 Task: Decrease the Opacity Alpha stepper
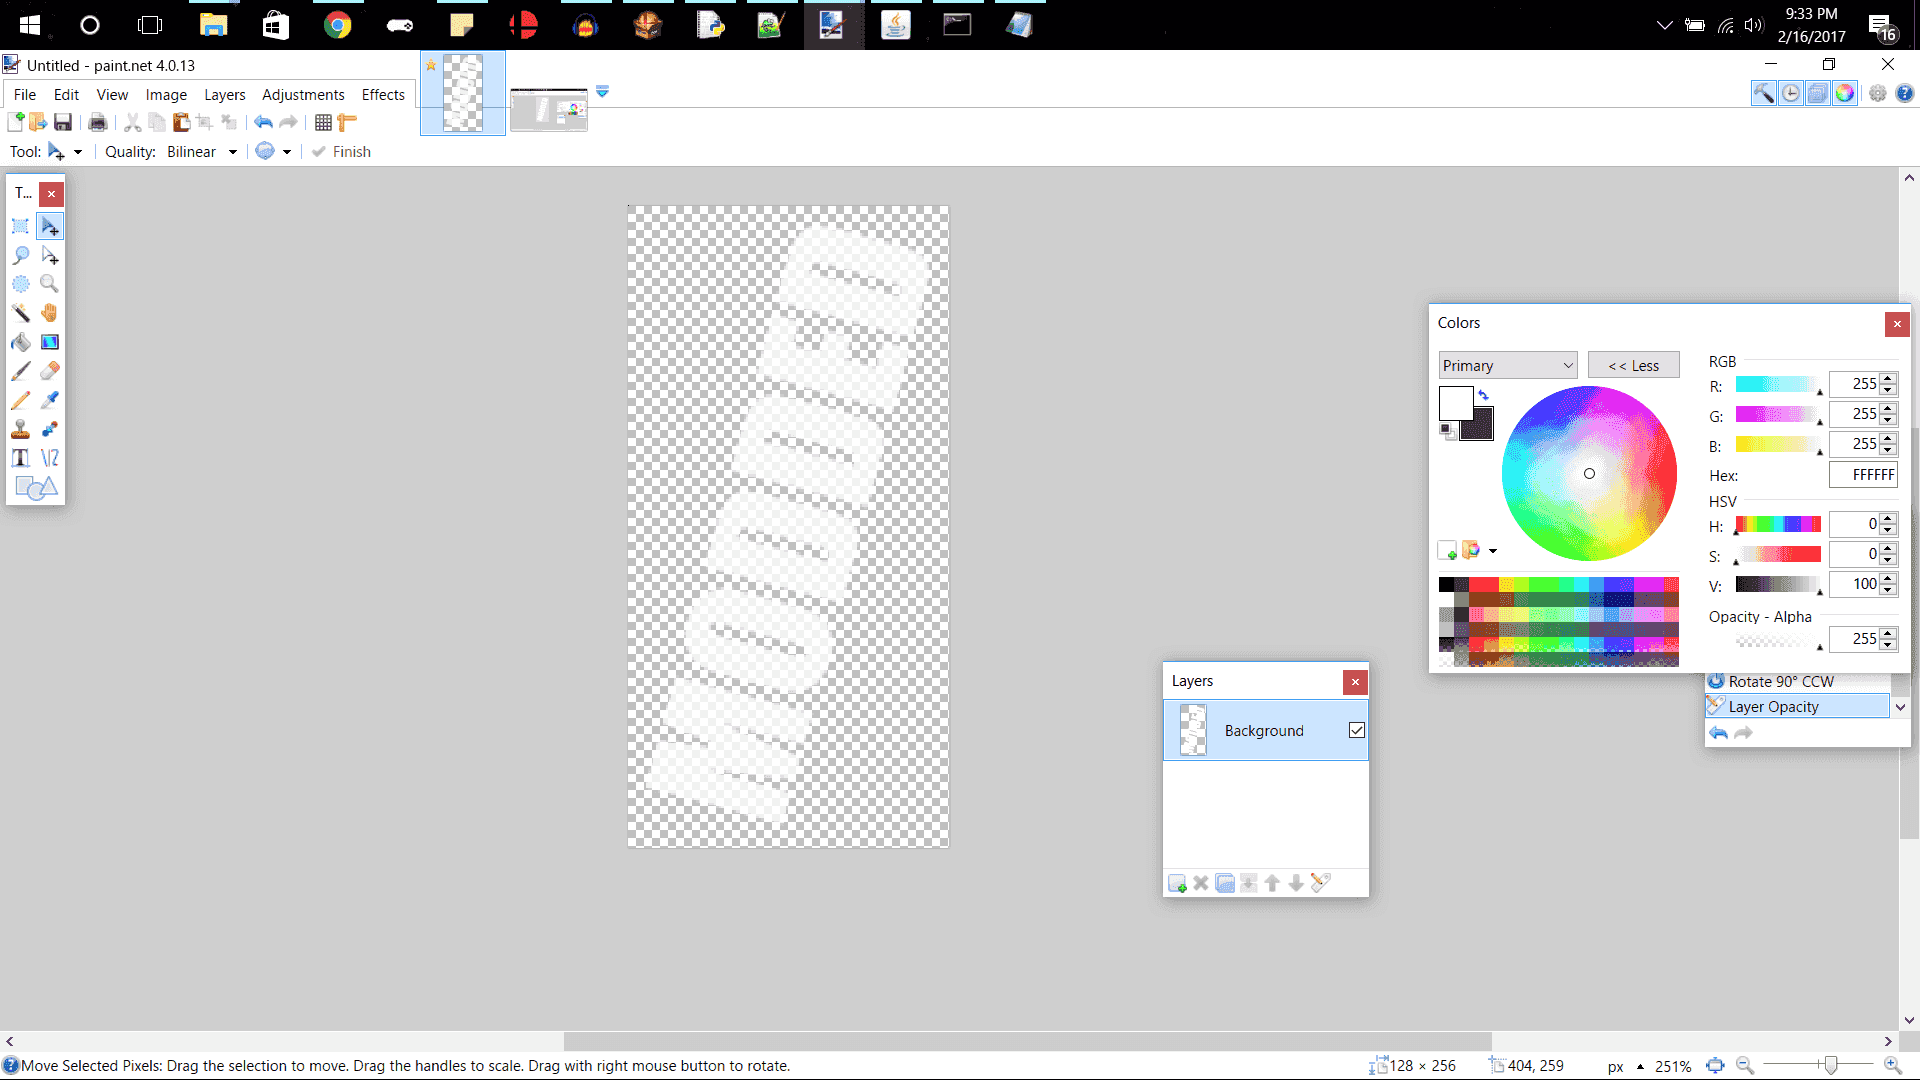(1888, 644)
